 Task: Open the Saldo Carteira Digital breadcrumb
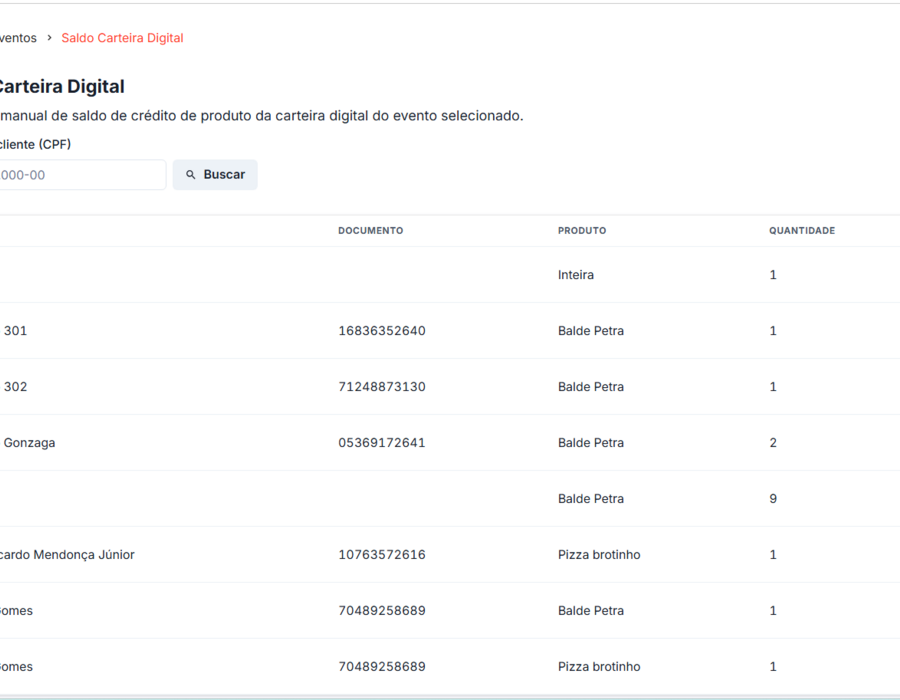122,38
